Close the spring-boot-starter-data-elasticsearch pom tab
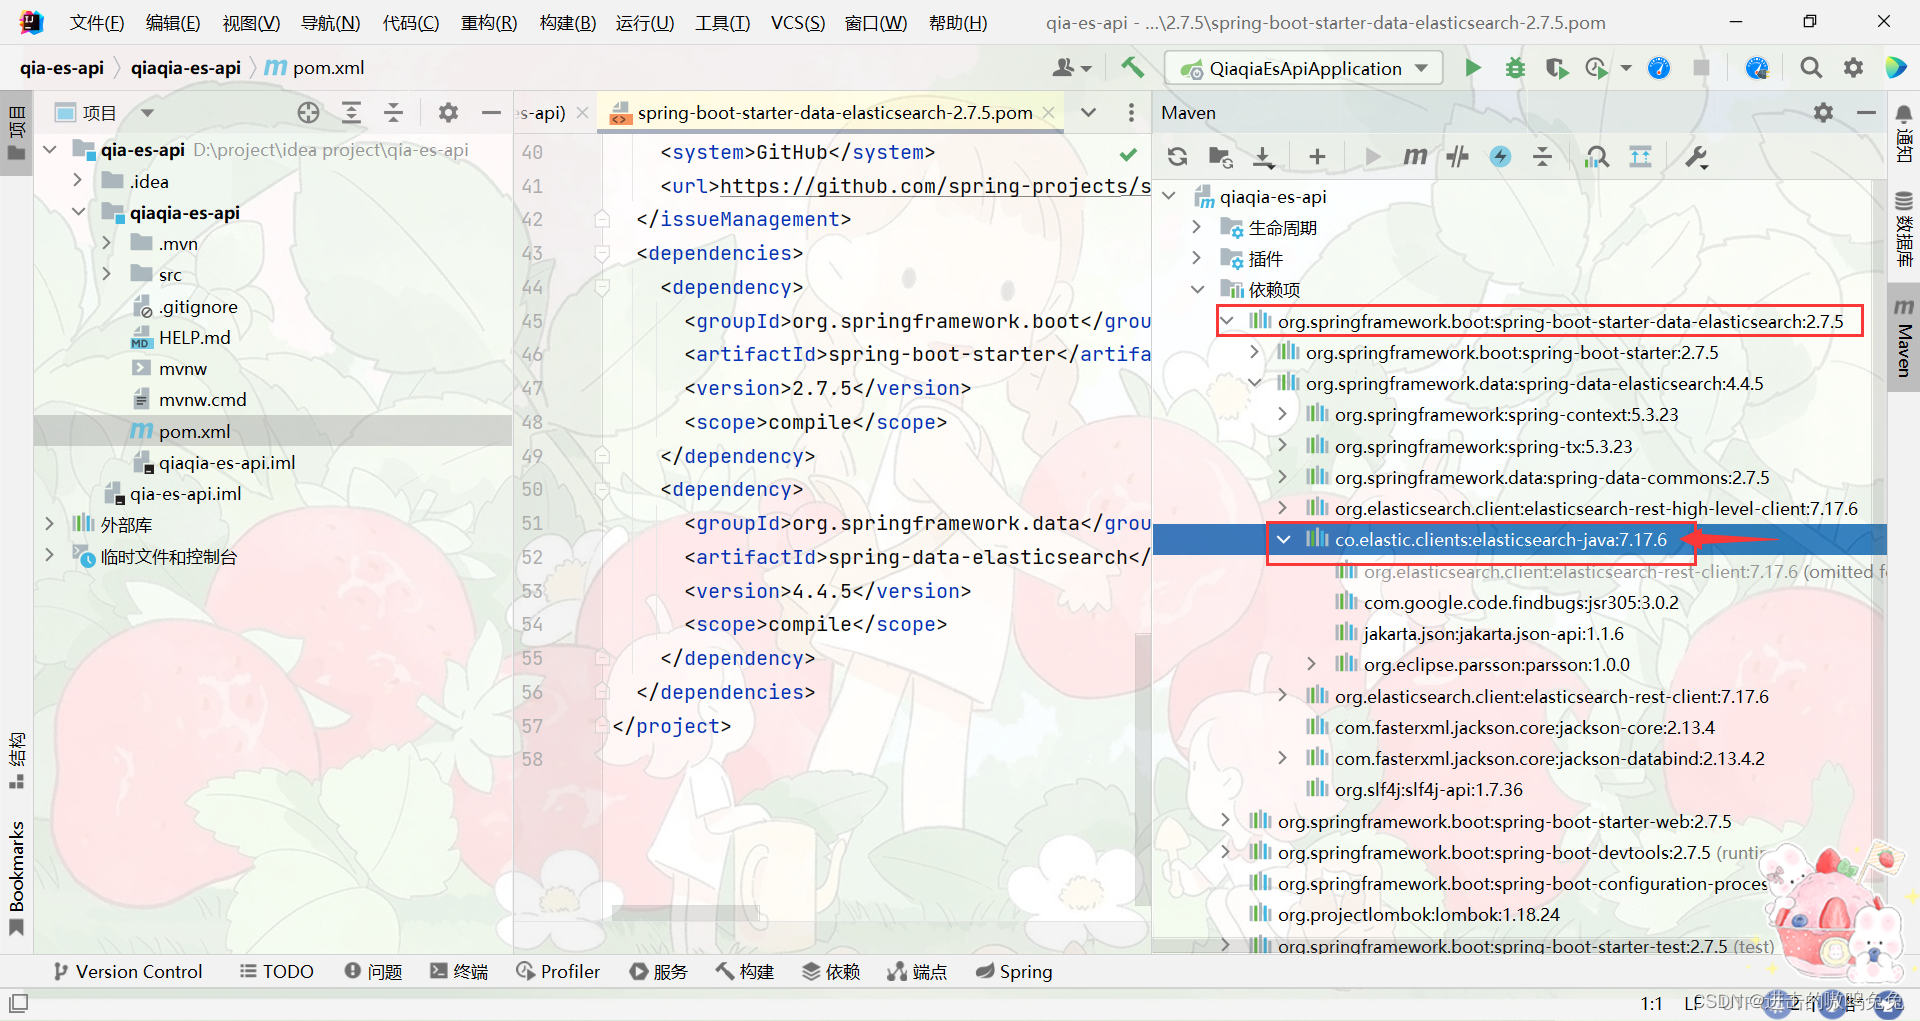1920x1021 pixels. pyautogui.click(x=1049, y=113)
